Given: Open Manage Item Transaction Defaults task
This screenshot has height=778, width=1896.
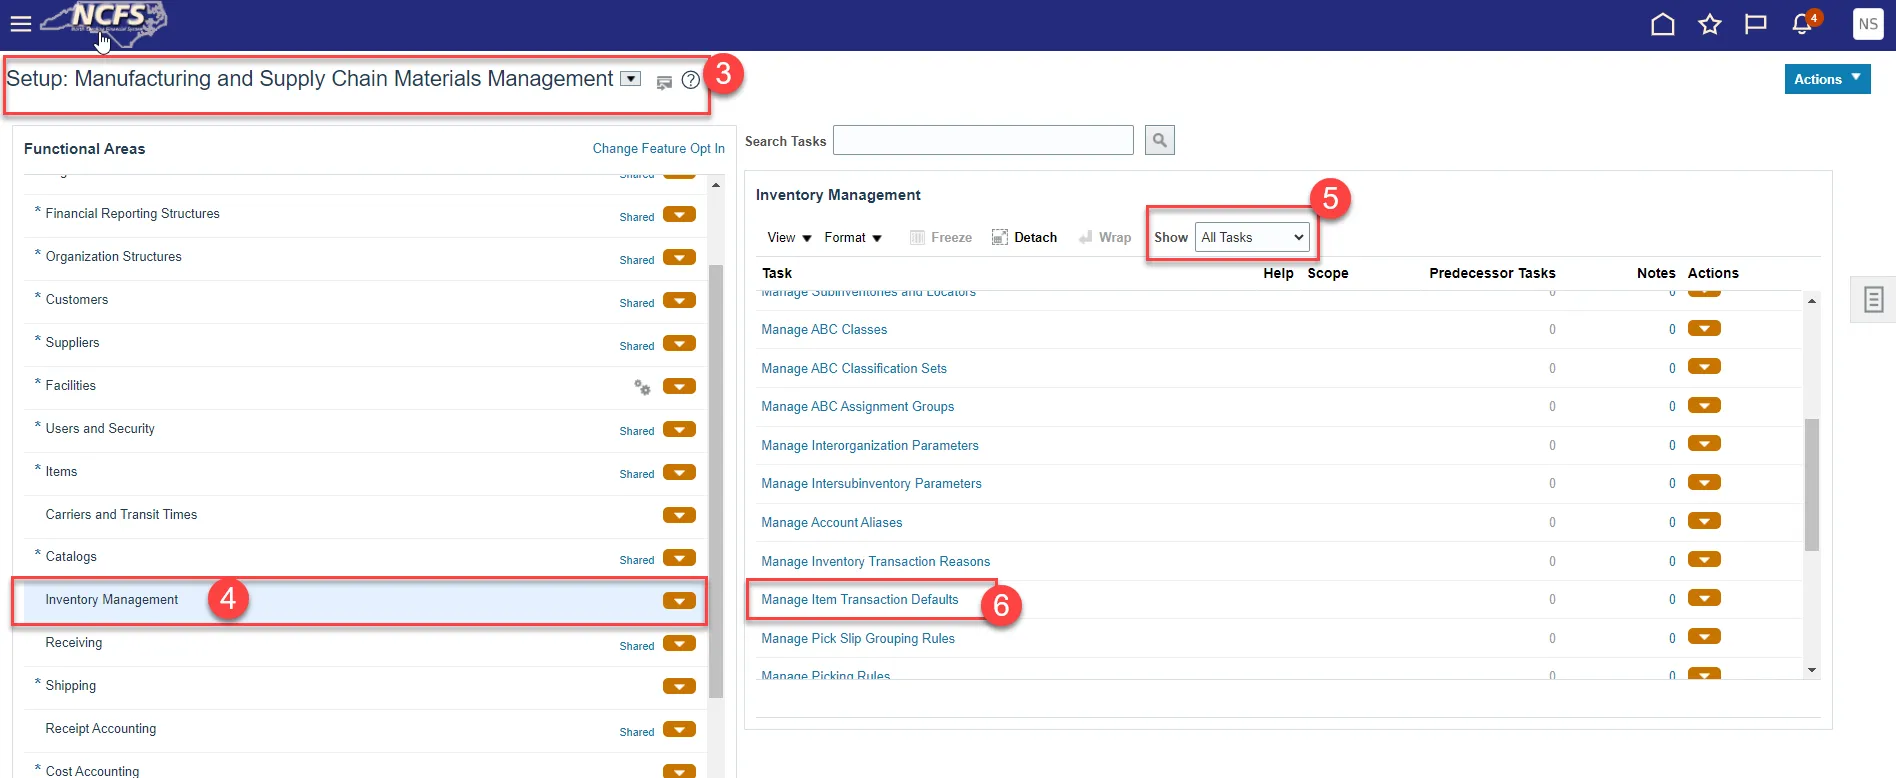Looking at the screenshot, I should pyautogui.click(x=859, y=599).
